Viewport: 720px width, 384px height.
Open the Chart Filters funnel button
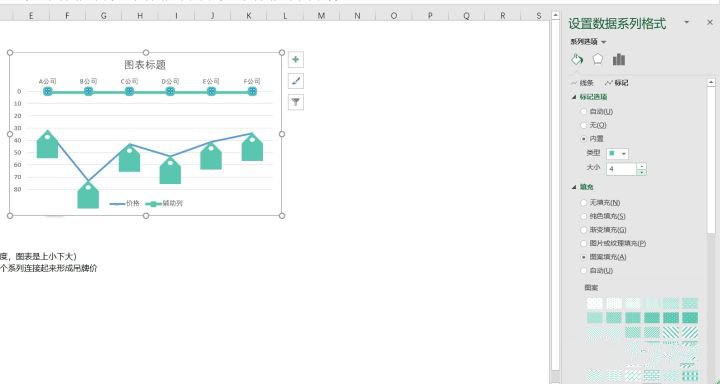(296, 102)
